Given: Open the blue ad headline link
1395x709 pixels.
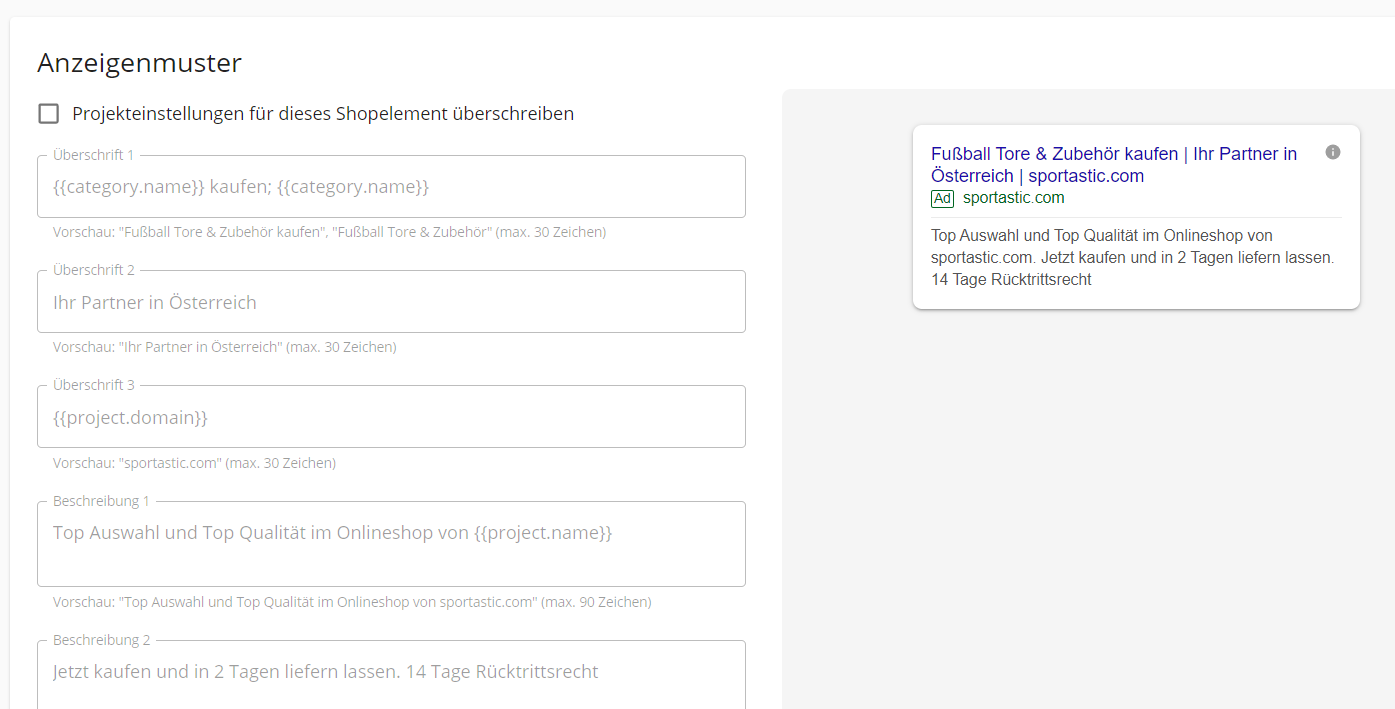Looking at the screenshot, I should (1114, 165).
